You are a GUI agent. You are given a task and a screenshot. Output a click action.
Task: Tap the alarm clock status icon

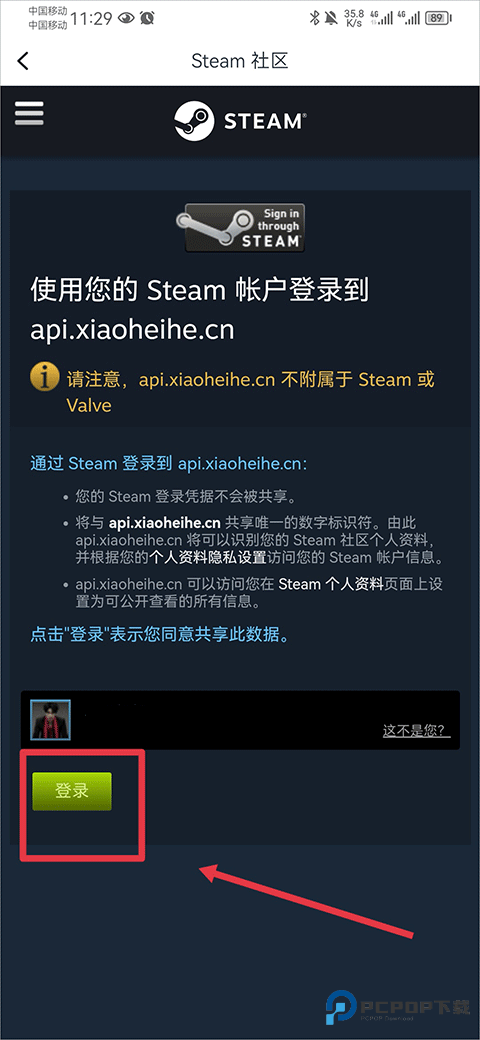pyautogui.click(x=147, y=19)
